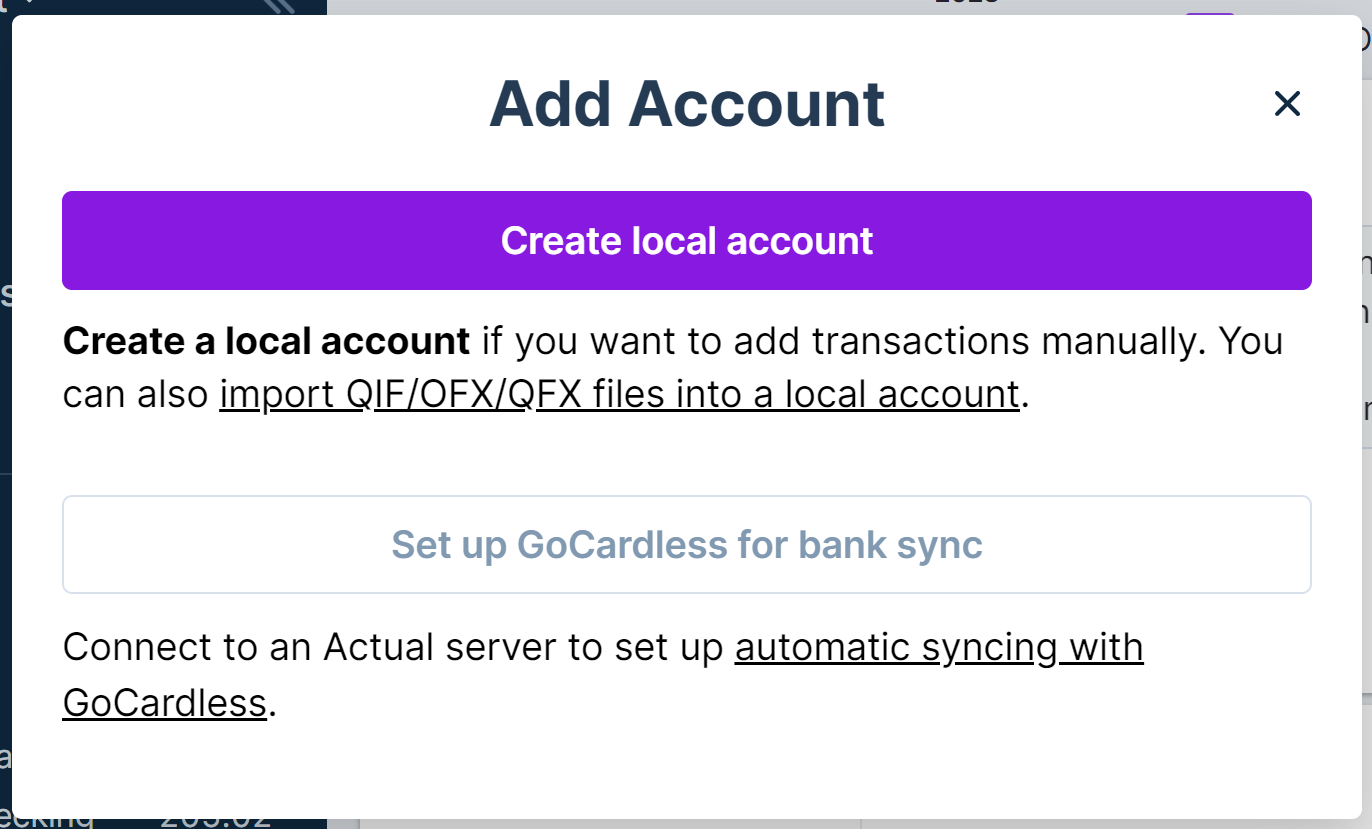1372x829 pixels.
Task: Click the "Create local account" button
Action: point(686,240)
